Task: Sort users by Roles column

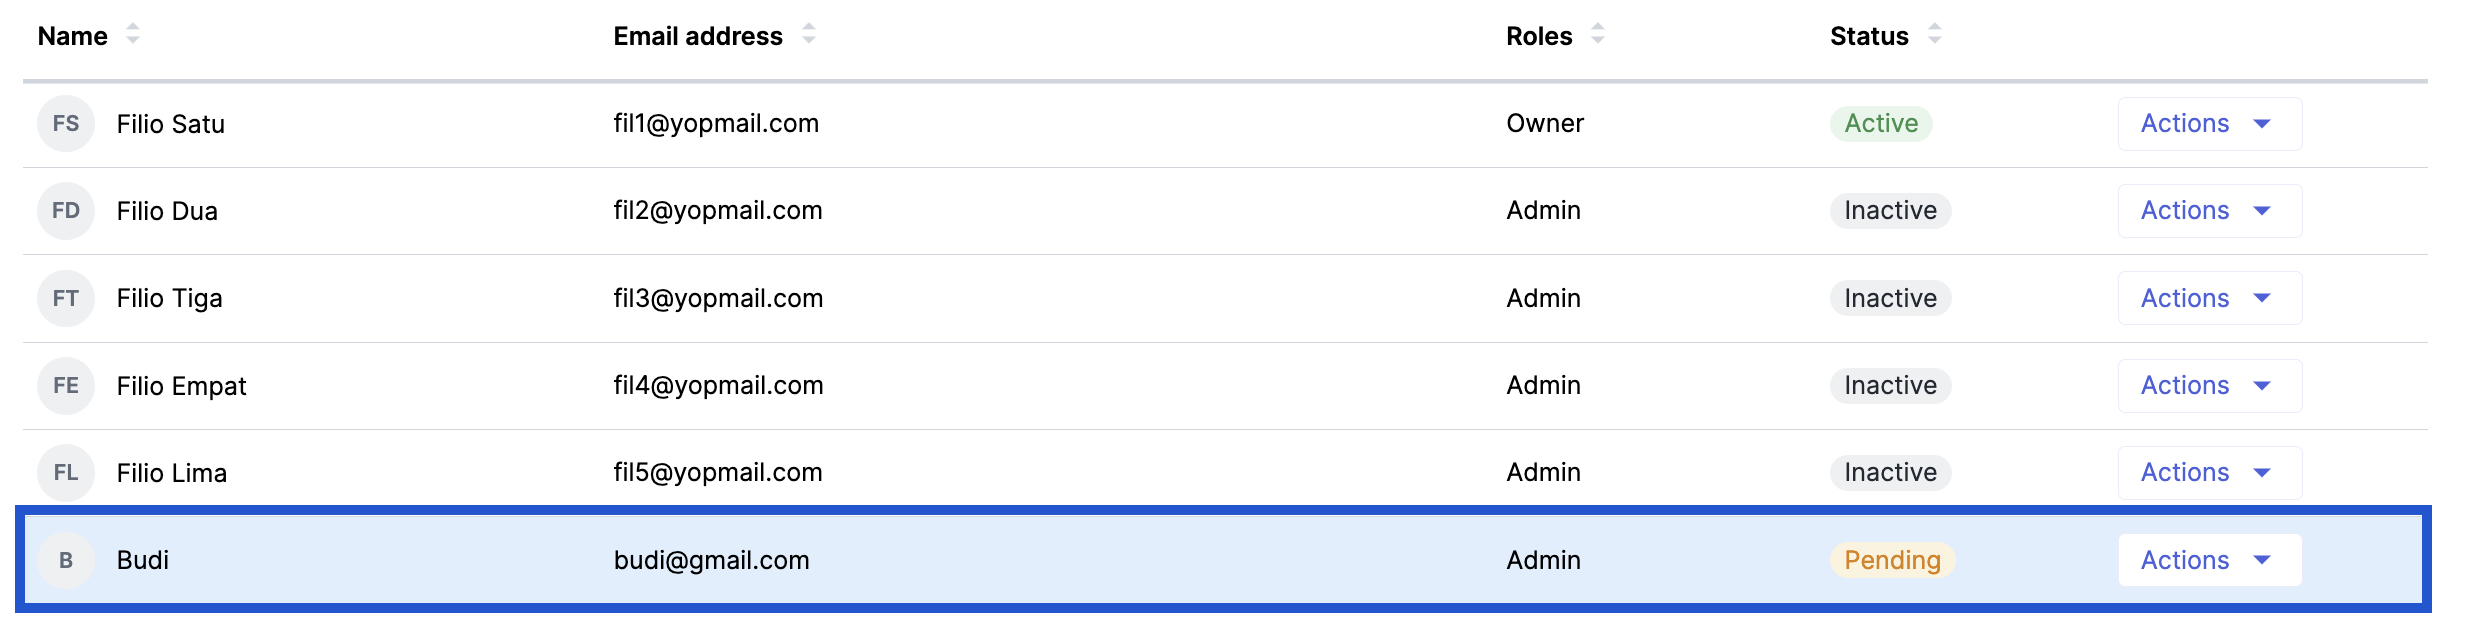Action: [1598, 35]
